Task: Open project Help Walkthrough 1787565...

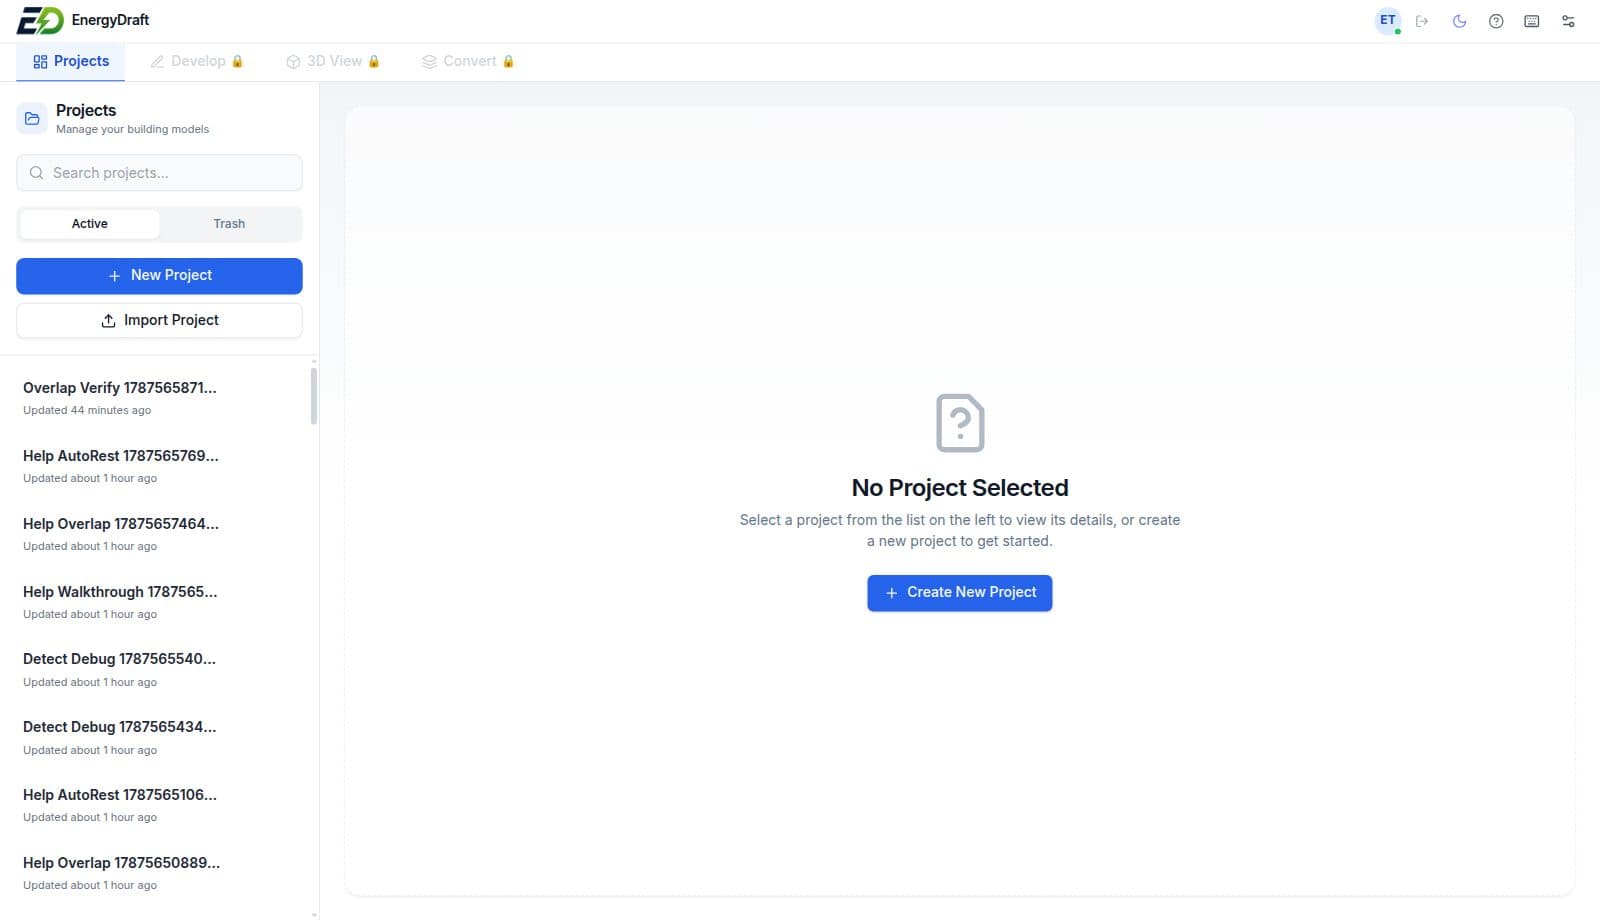Action: click(x=155, y=602)
